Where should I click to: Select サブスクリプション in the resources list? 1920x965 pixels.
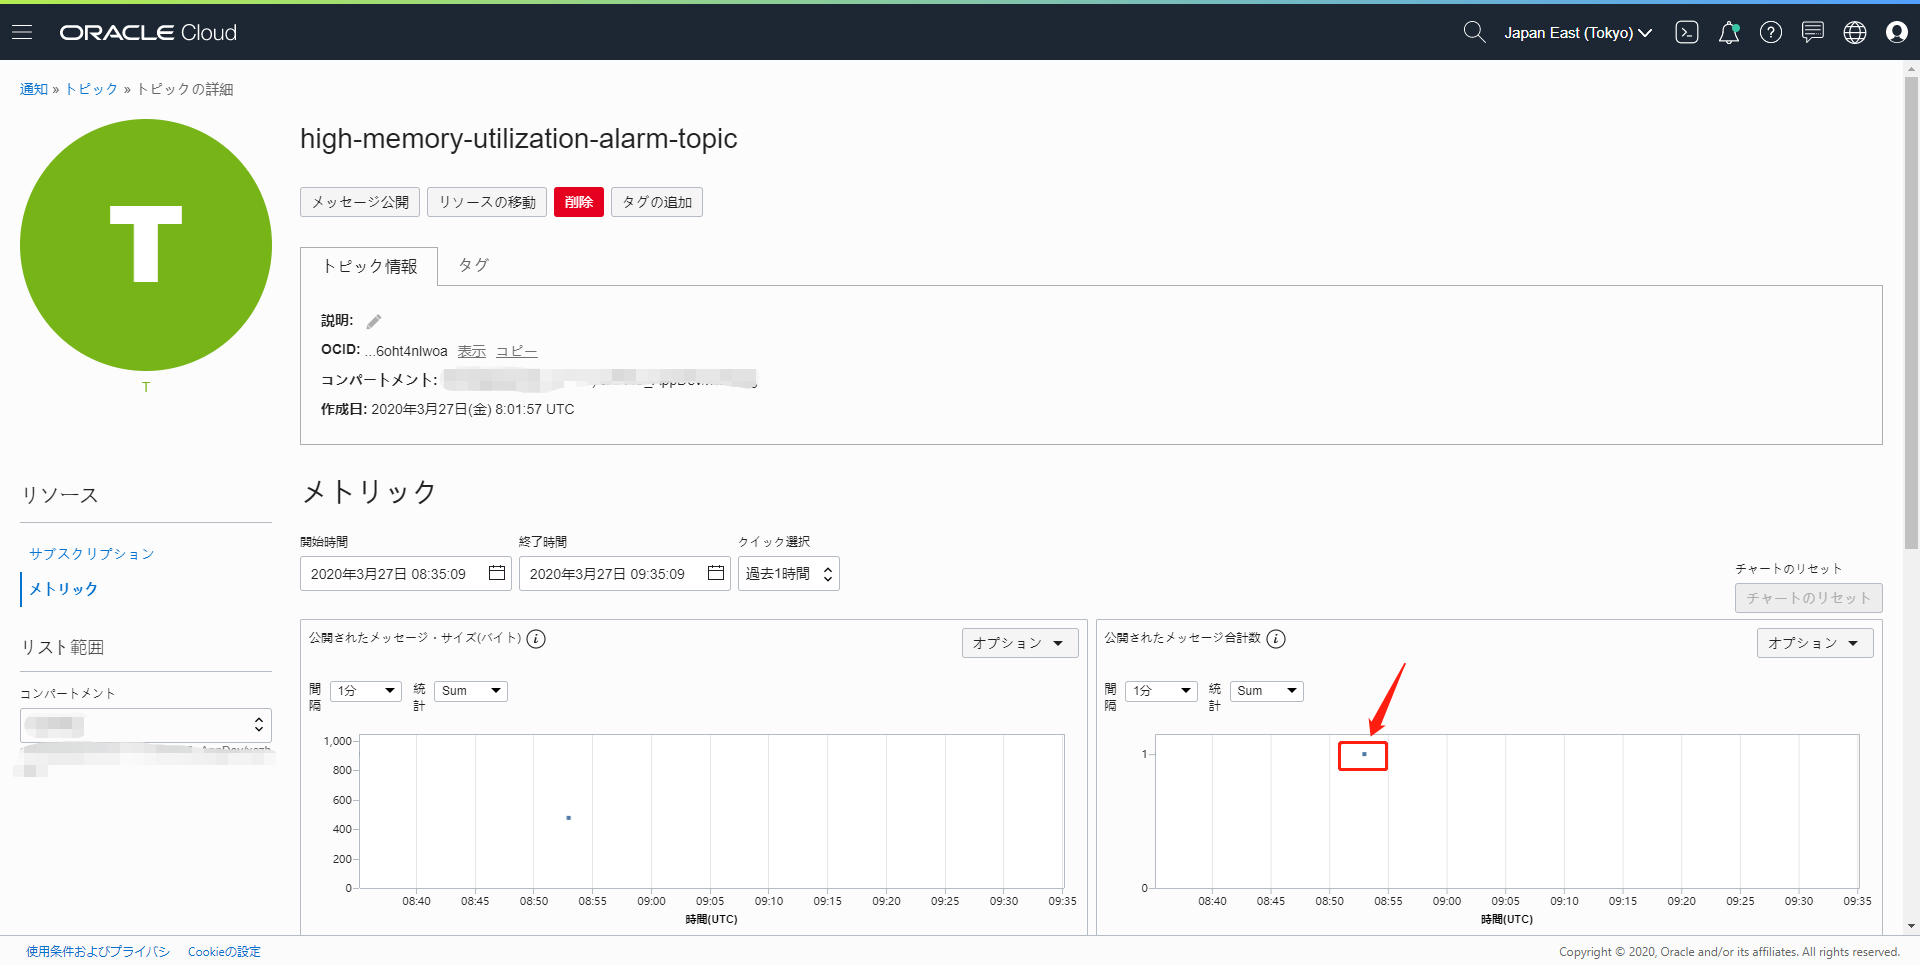tap(92, 554)
